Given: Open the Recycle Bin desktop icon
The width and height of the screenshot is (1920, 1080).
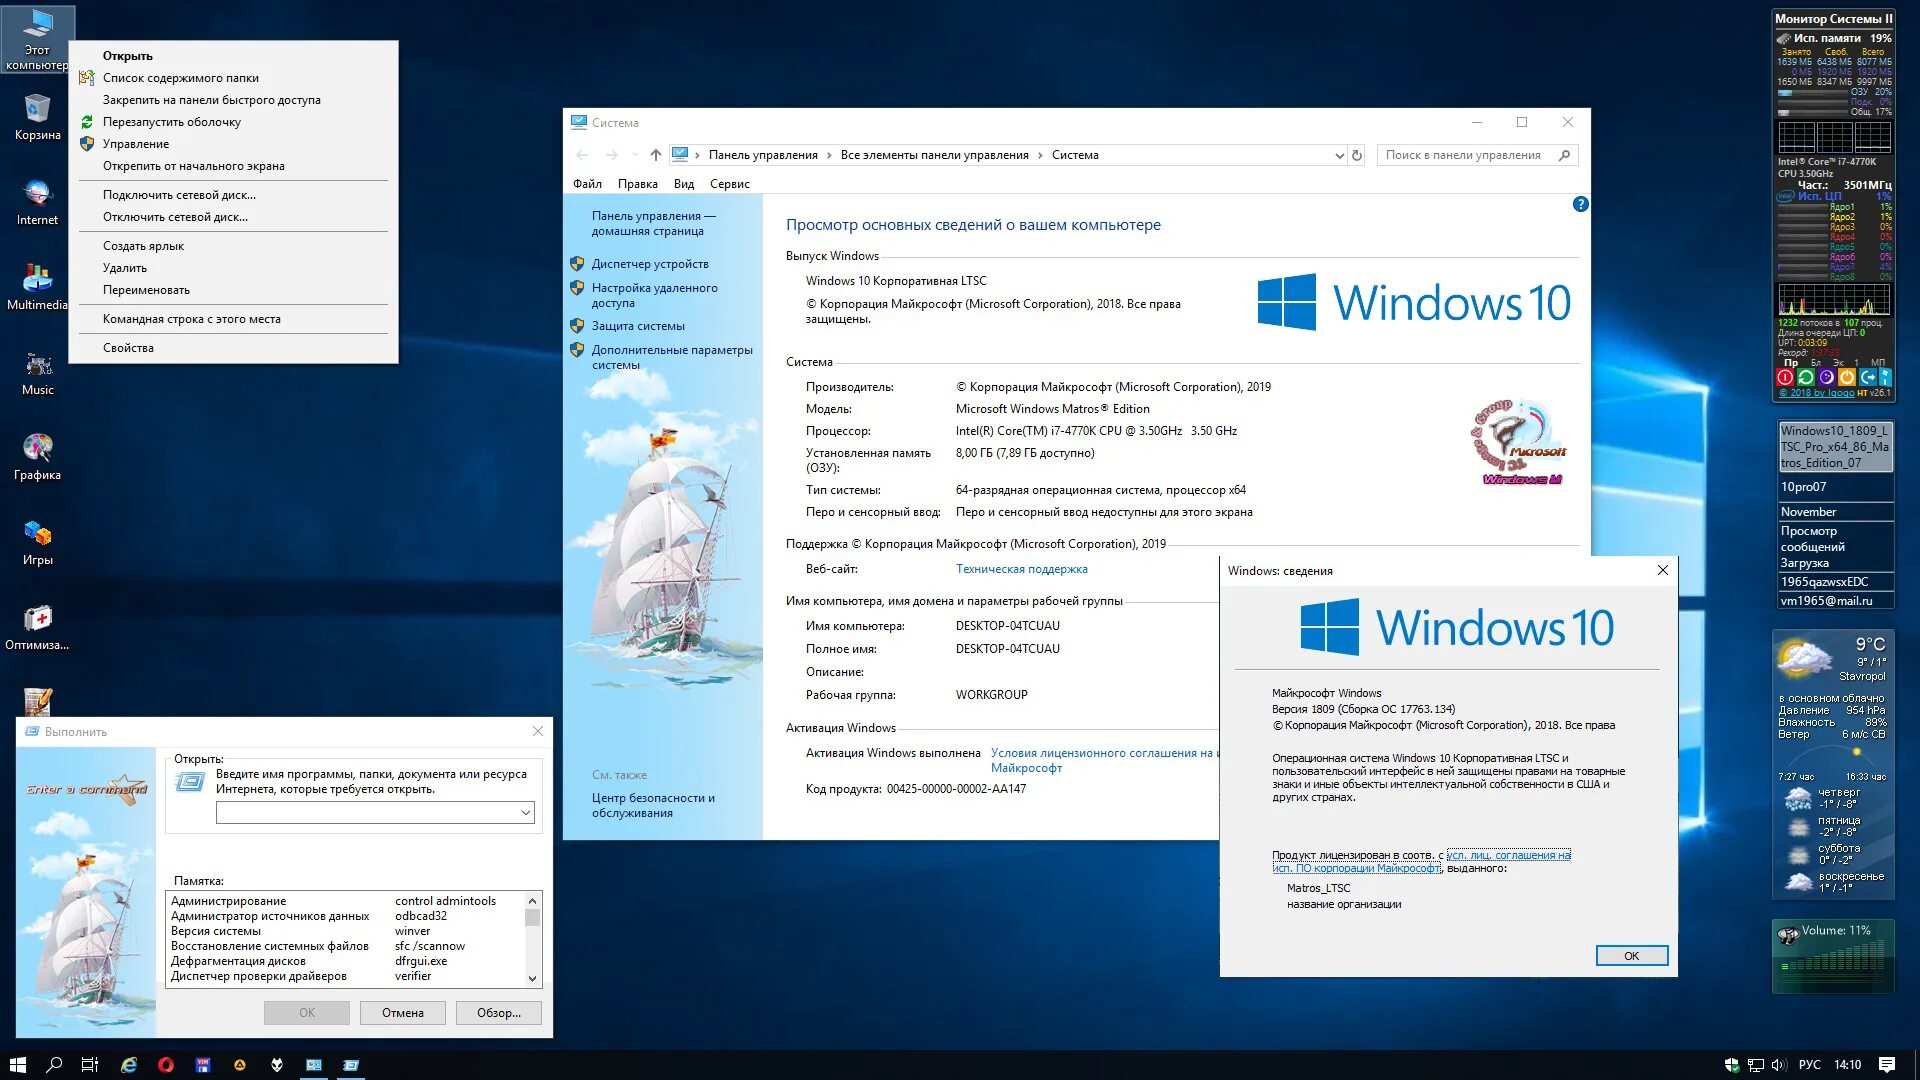Looking at the screenshot, I should 37,110.
